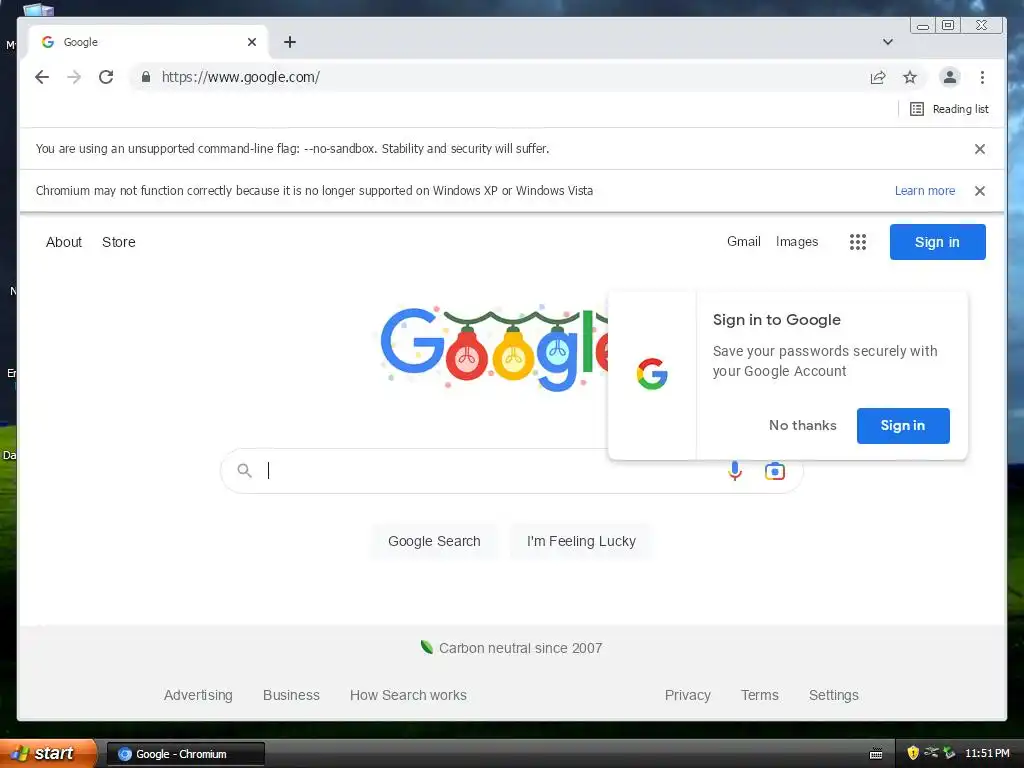Screen dimensions: 1024x768
Task: Click the network connection tray icon
Action: [x=931, y=753]
